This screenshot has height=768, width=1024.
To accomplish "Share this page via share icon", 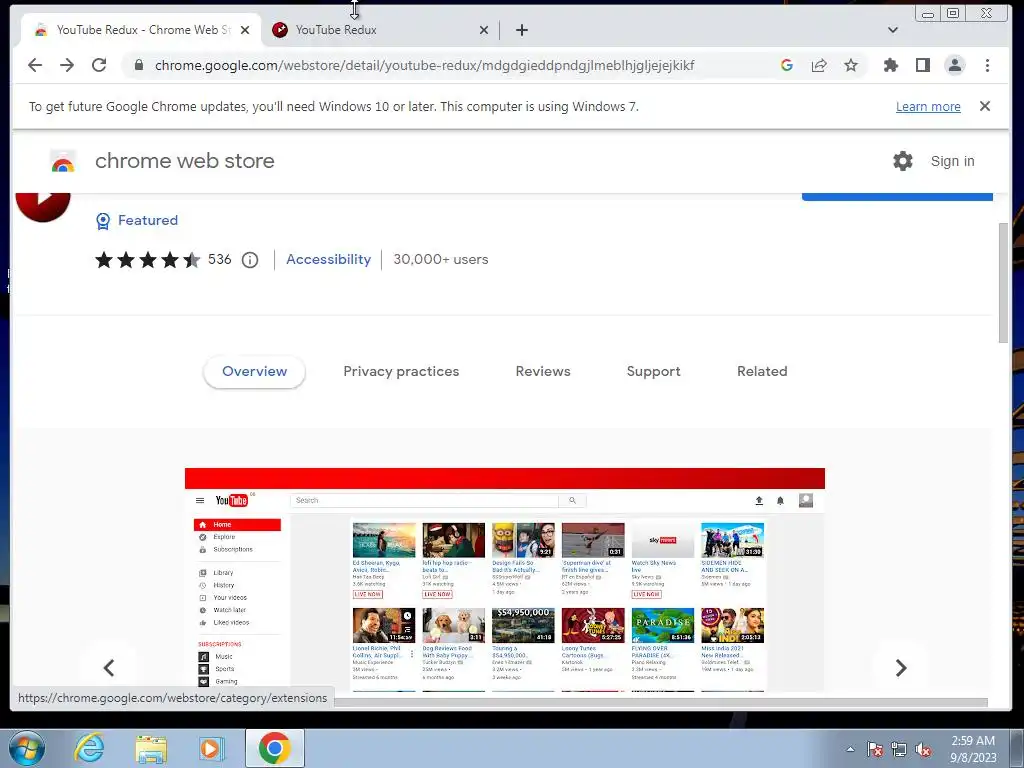I will [x=819, y=65].
